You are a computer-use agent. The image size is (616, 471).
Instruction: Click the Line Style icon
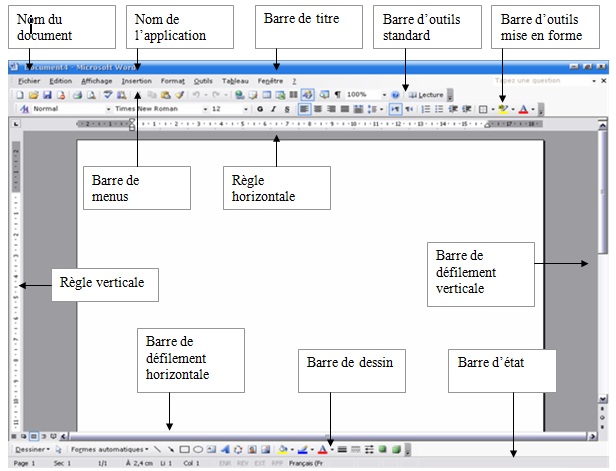click(342, 449)
